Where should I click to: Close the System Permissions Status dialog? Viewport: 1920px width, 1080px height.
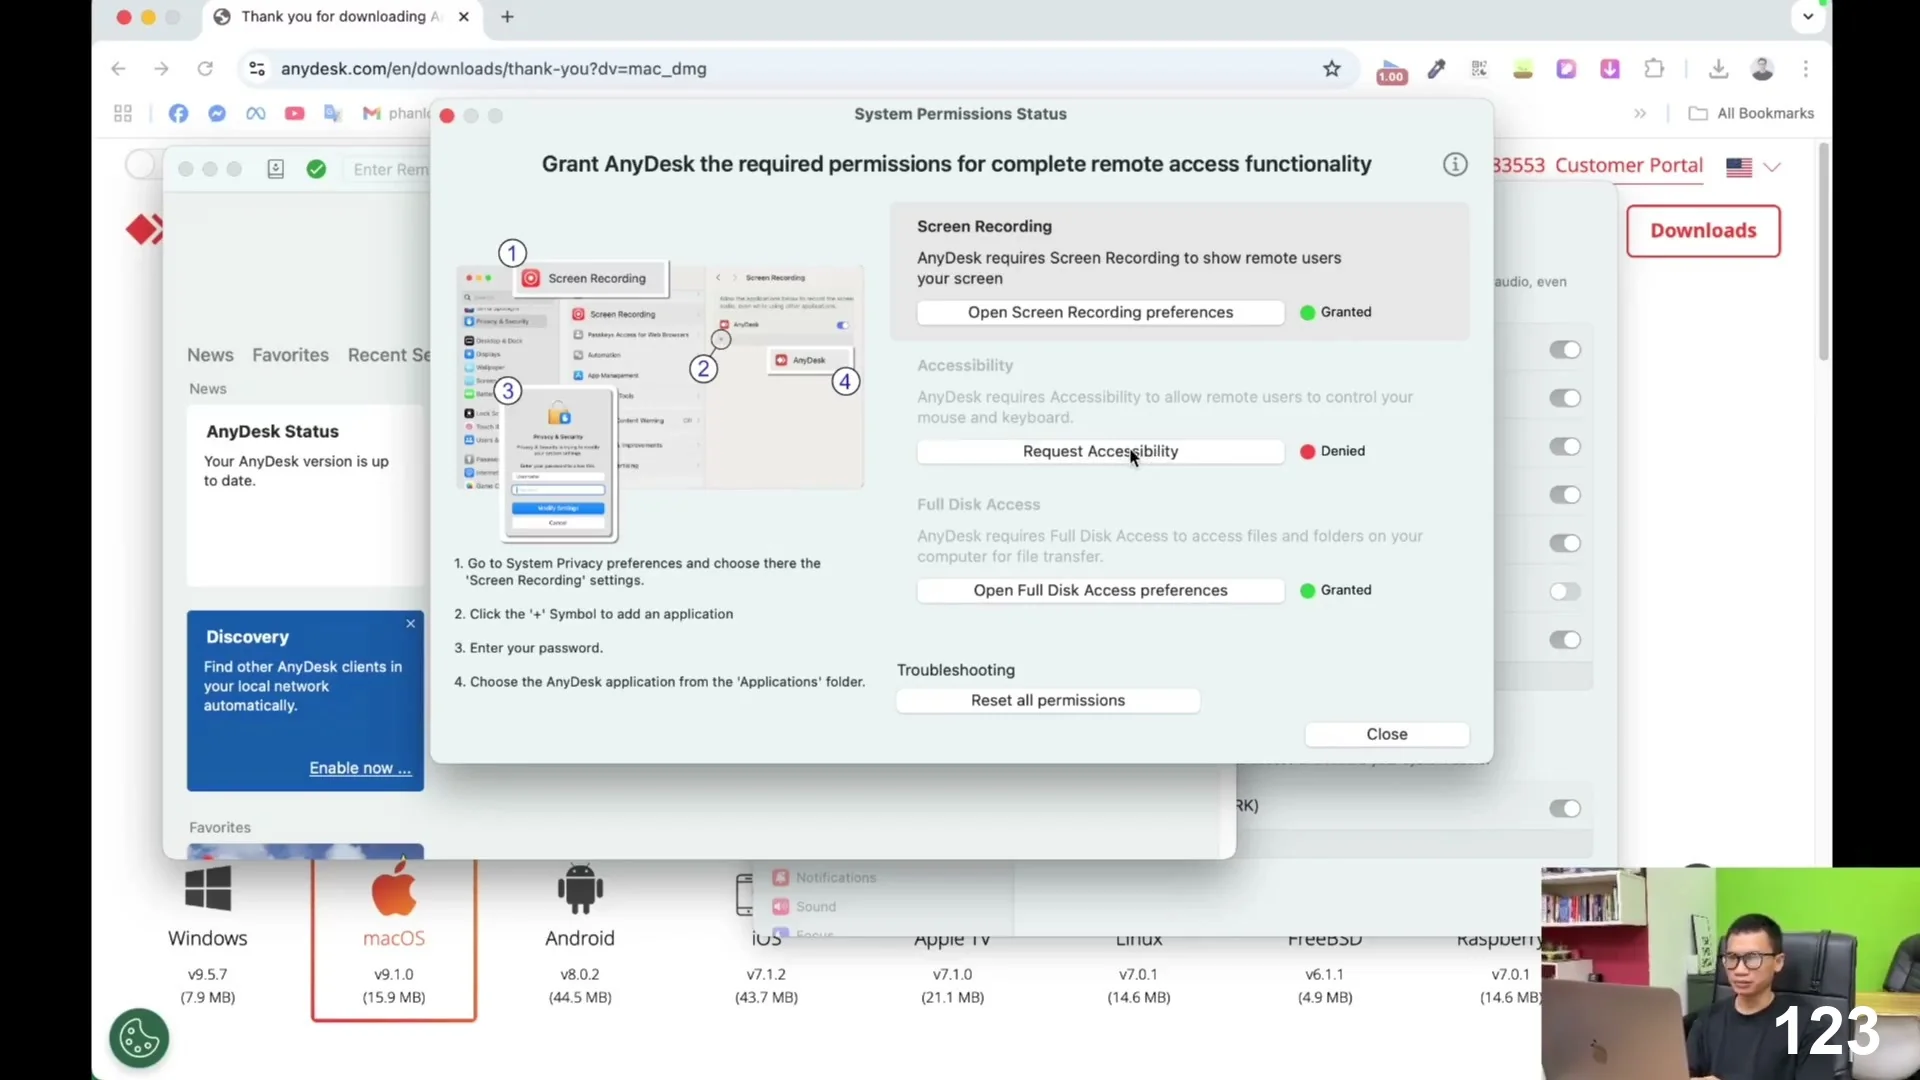click(x=1387, y=734)
